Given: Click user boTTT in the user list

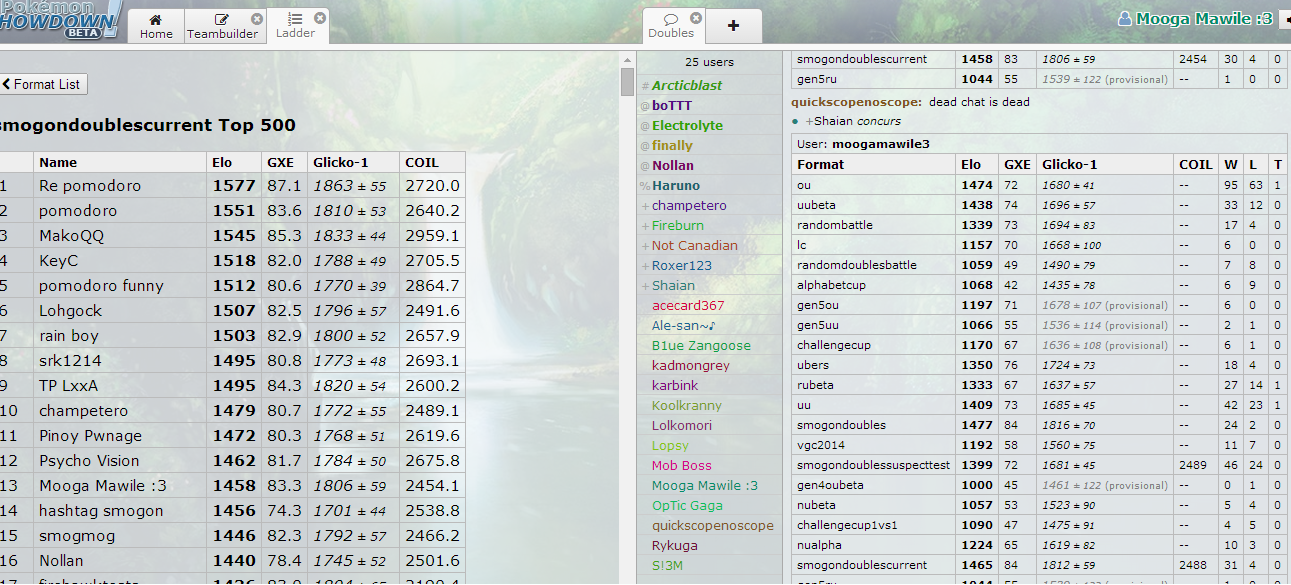Looking at the screenshot, I should [x=671, y=106].
